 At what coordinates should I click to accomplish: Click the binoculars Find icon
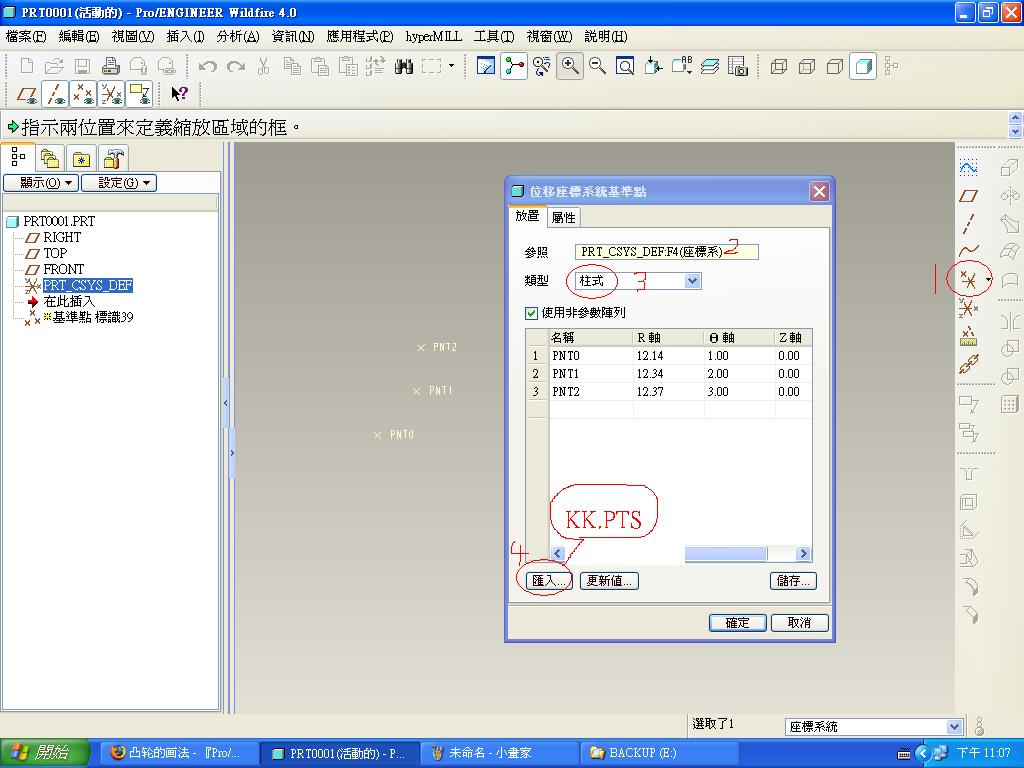[x=404, y=66]
